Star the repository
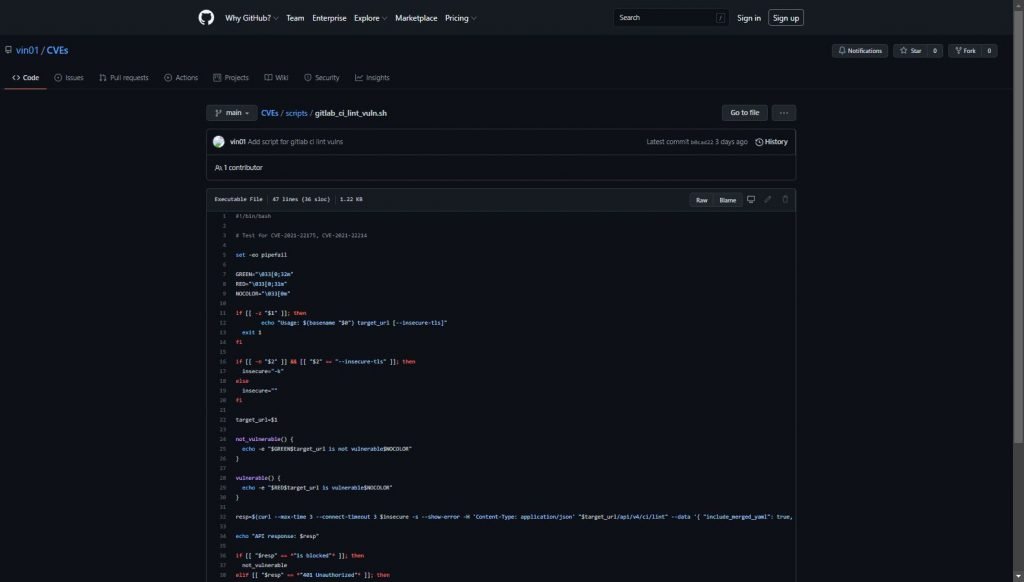Viewport: 1024px width, 582px height. coord(910,50)
